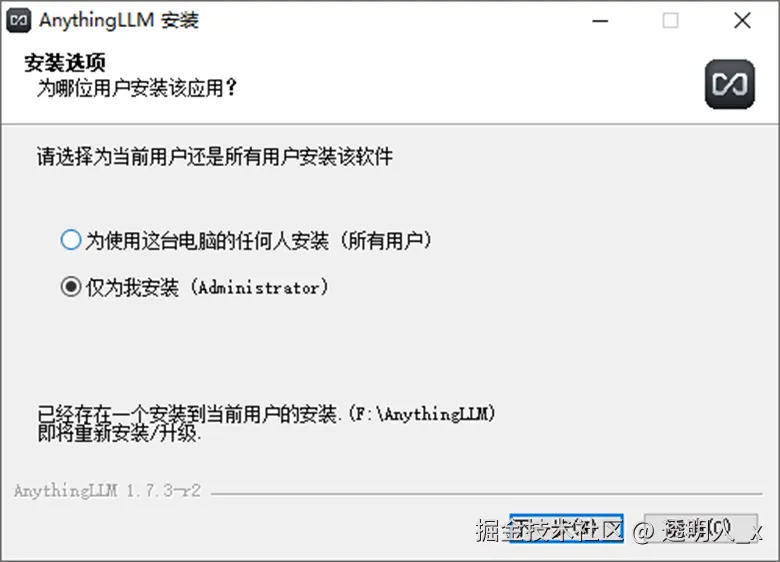This screenshot has width=780, height=562.
Task: Click the AnythingLLM 1.7.3-r2 version label
Action: pyautogui.click(x=107, y=491)
